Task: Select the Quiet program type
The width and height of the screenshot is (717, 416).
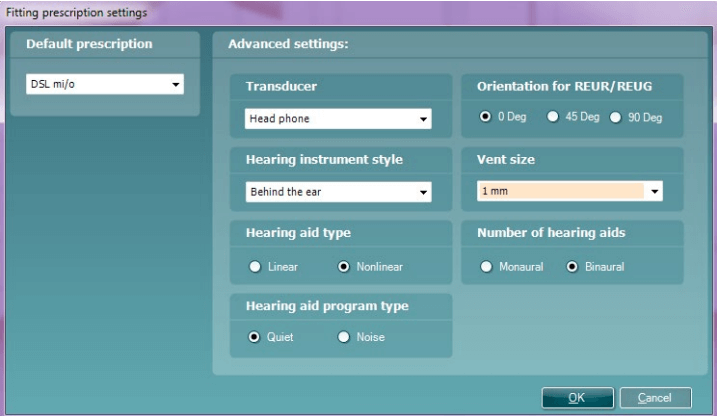Action: 255,337
